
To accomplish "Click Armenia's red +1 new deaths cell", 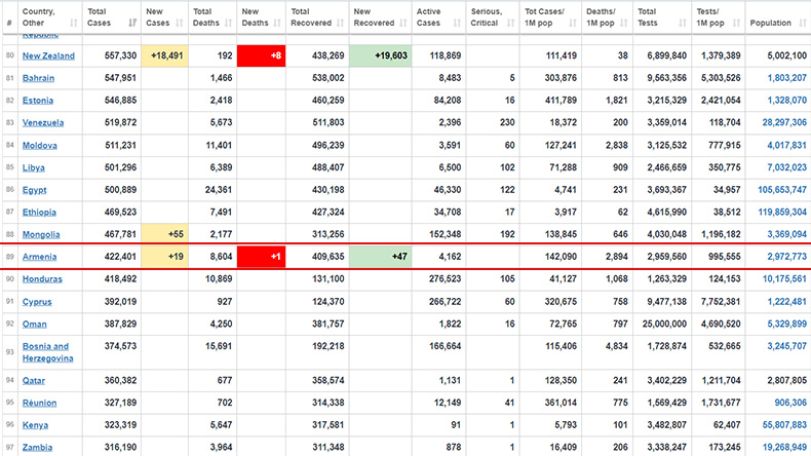I will [261, 257].
